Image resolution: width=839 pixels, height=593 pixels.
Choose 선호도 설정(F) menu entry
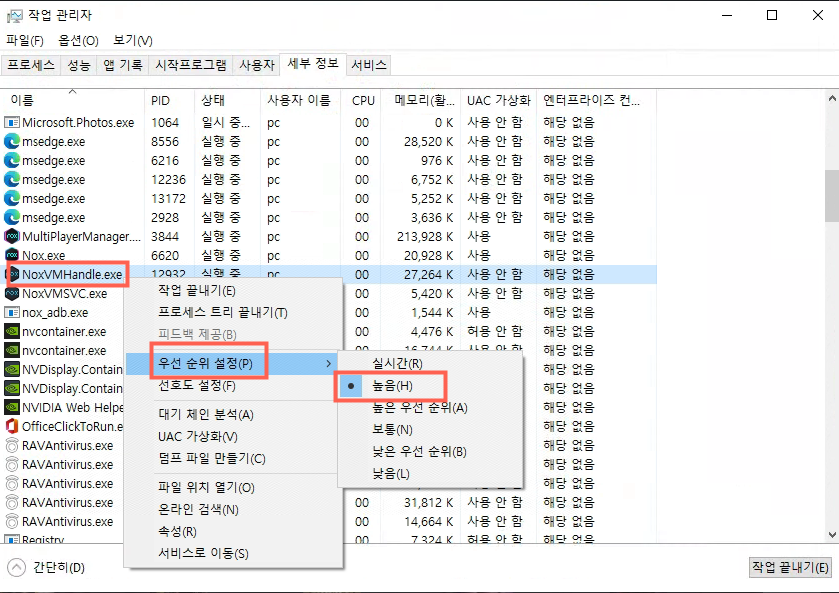click(197, 385)
